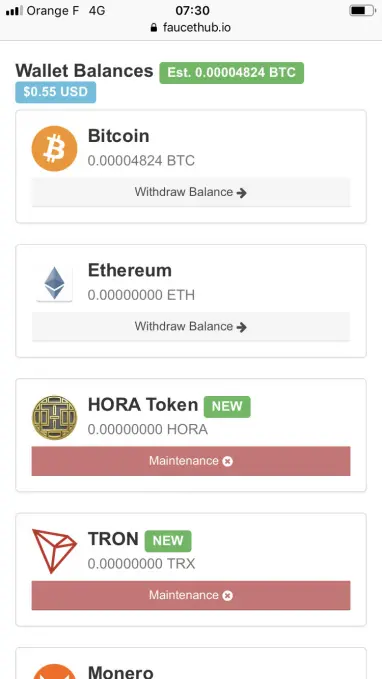This screenshot has height=679, width=382.
Task: Click the red TRON triangle logo
Action: point(55,551)
